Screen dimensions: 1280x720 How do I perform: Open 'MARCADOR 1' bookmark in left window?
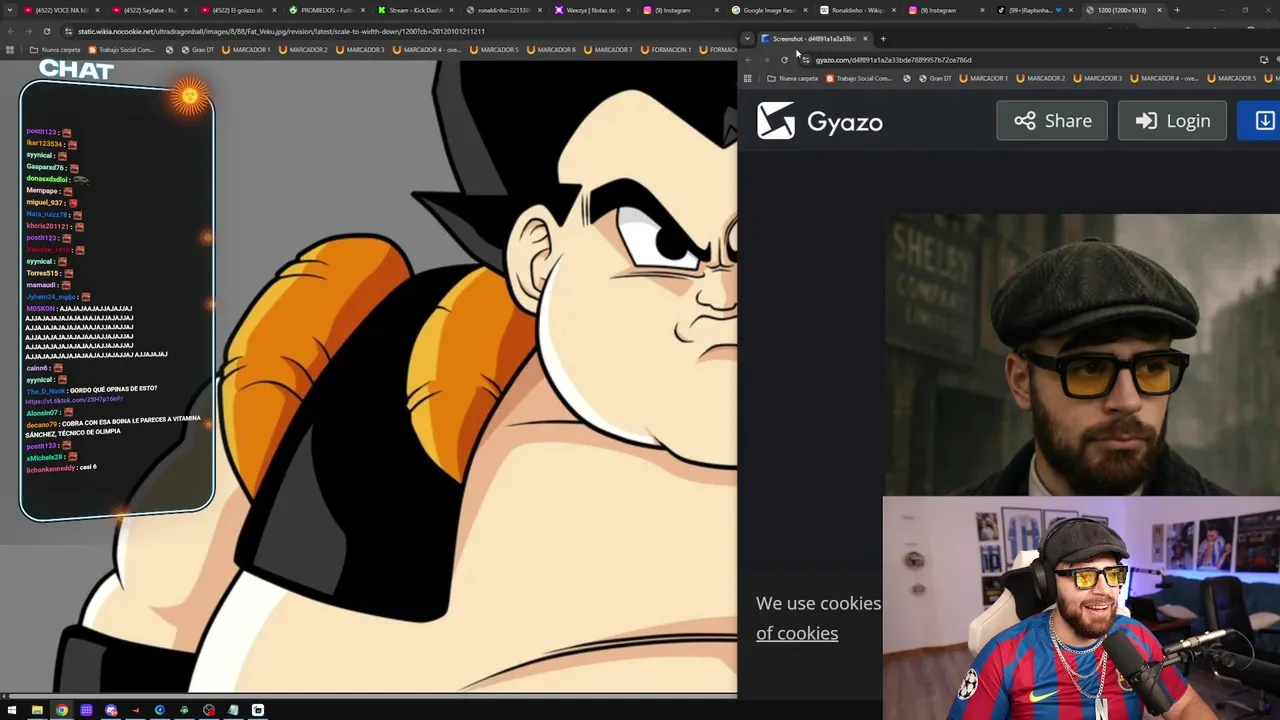coord(246,50)
